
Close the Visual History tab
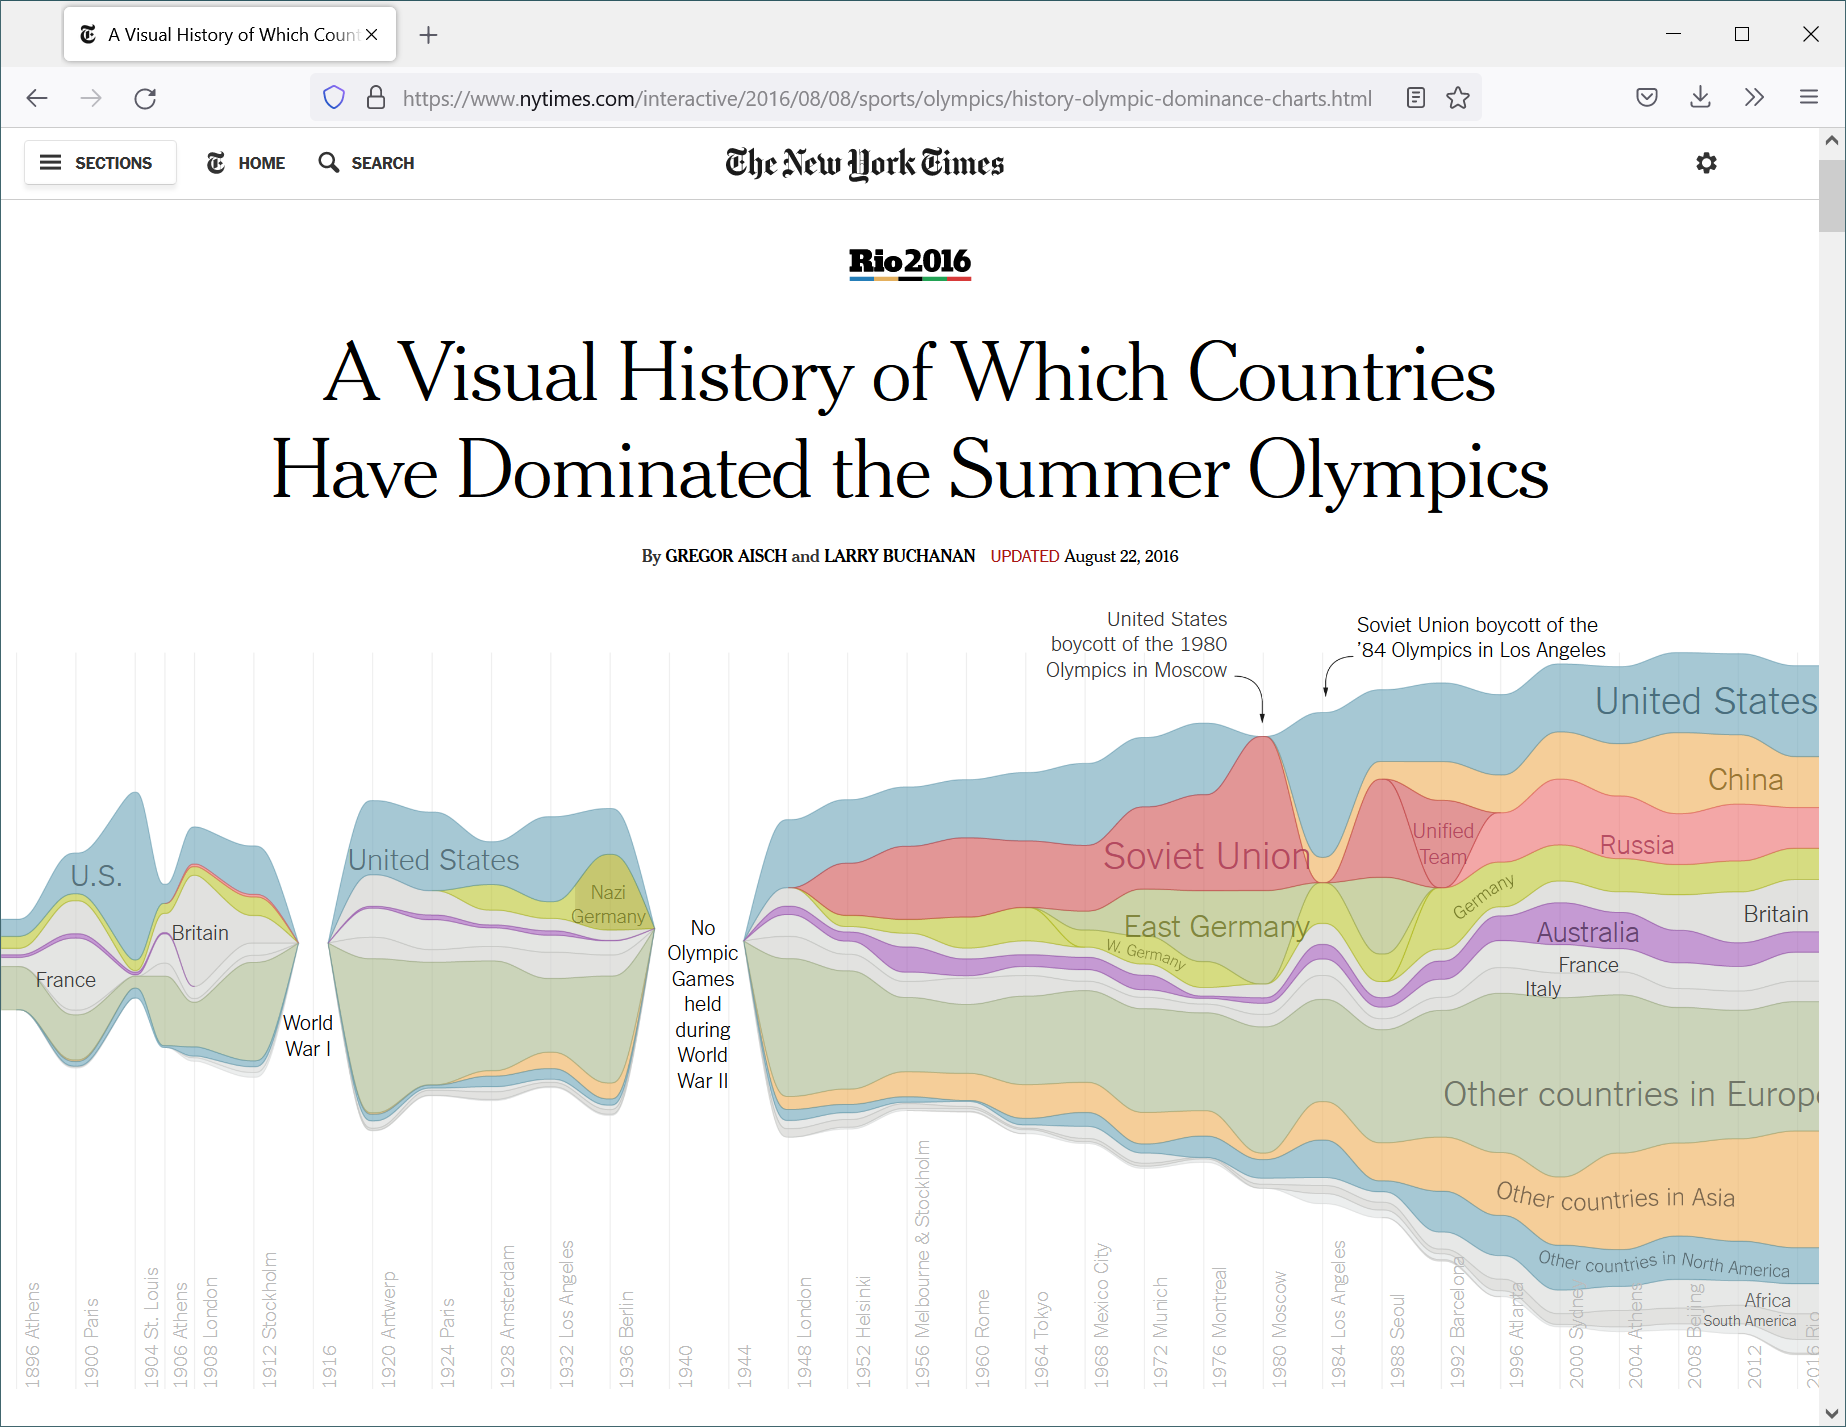(x=372, y=35)
